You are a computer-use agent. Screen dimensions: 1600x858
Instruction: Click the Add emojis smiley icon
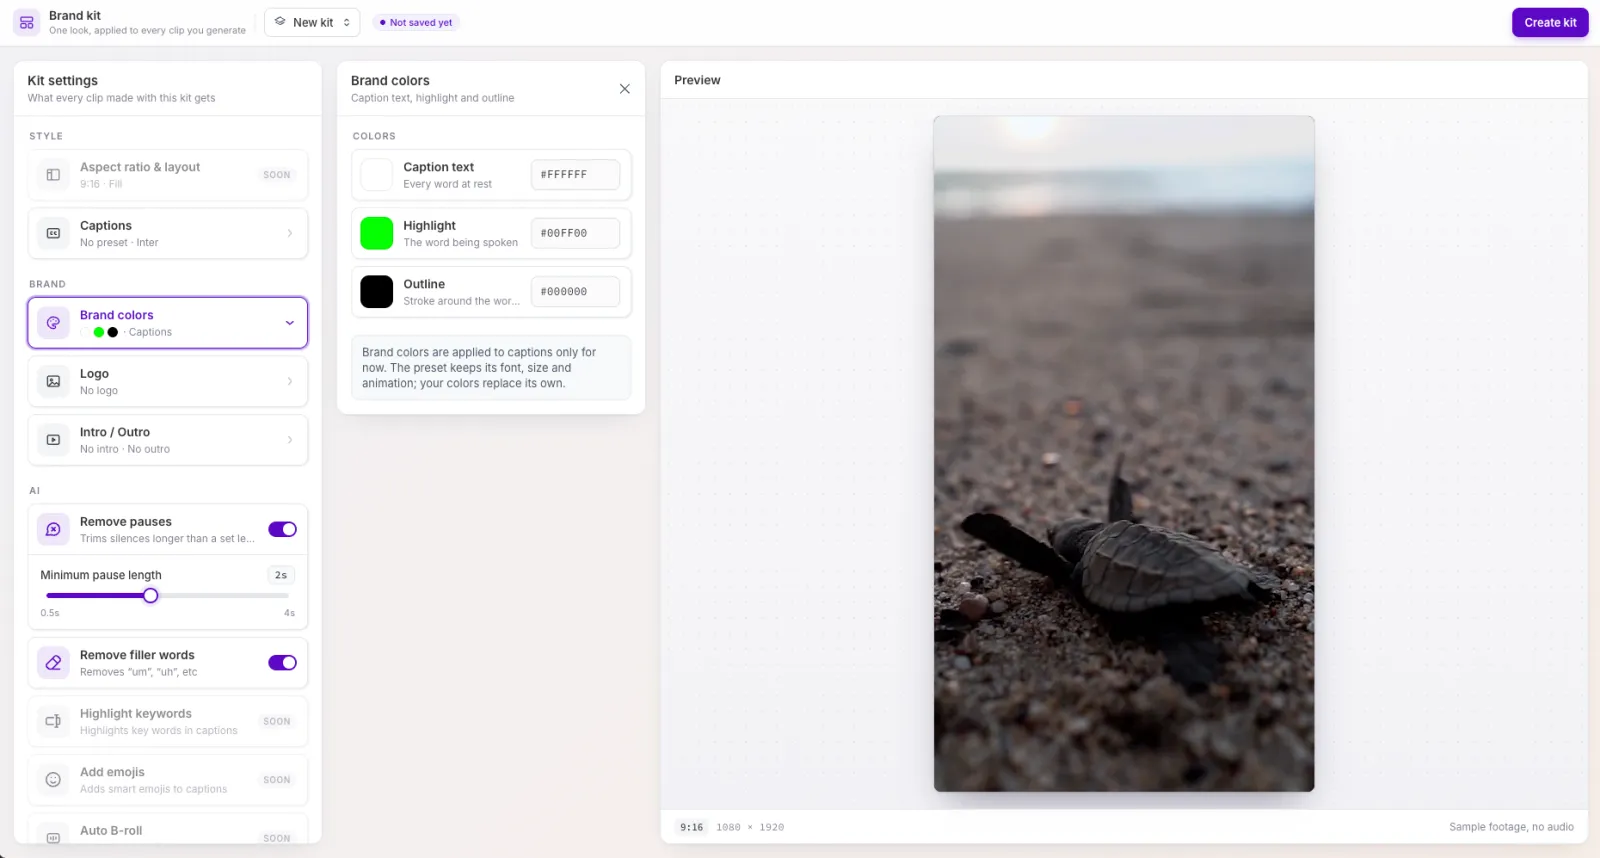tap(53, 780)
